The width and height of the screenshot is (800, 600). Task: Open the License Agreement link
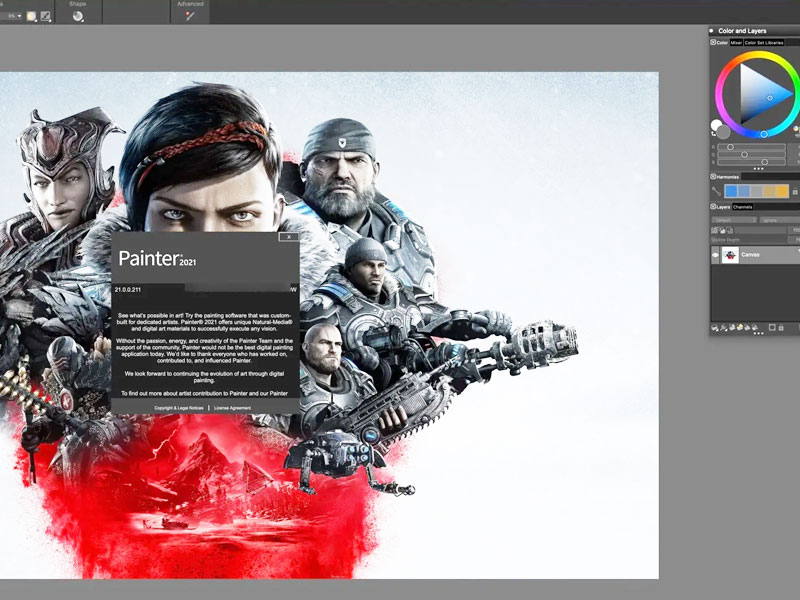(232, 408)
